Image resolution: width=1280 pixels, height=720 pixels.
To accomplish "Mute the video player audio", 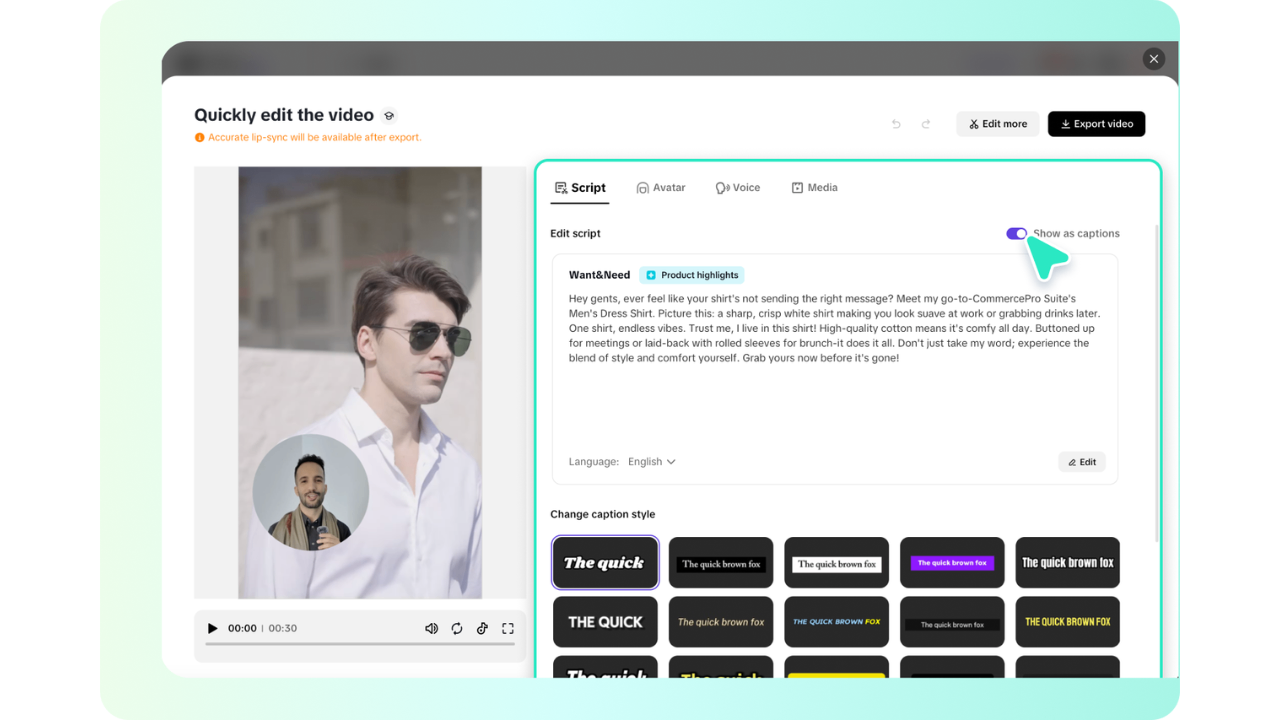I will 431,628.
